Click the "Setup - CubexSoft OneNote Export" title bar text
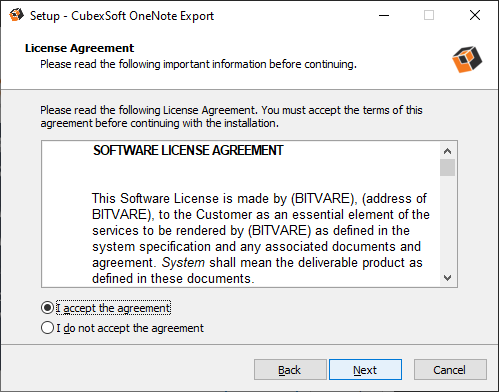The image size is (499, 392). [122, 16]
